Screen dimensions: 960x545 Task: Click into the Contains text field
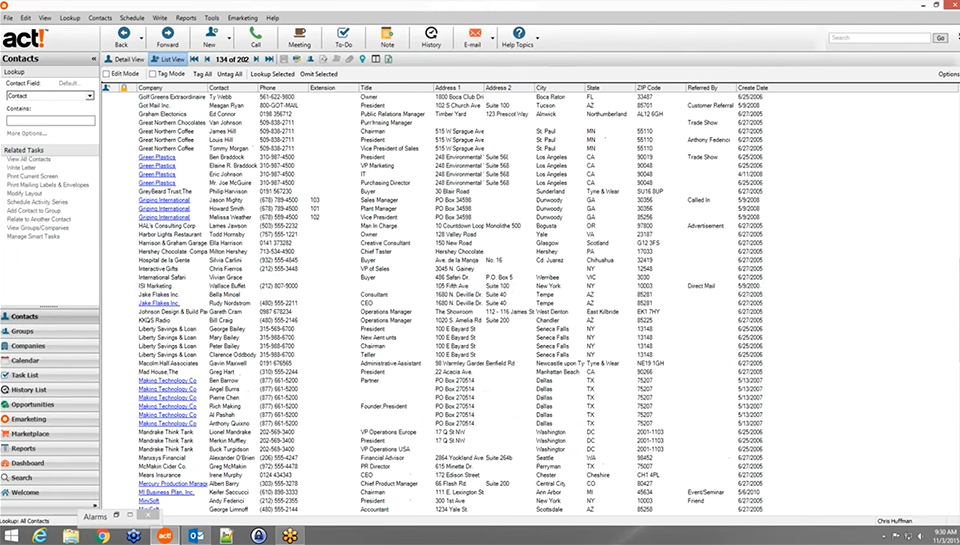[x=51, y=121]
